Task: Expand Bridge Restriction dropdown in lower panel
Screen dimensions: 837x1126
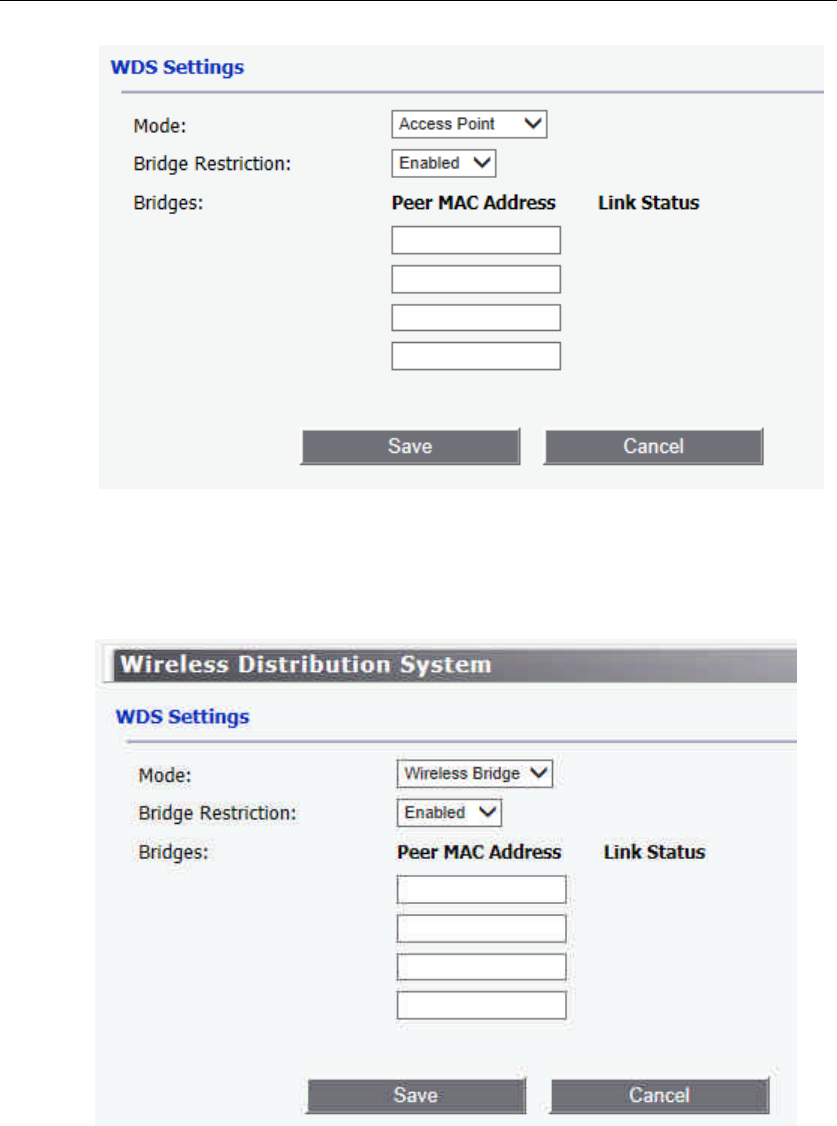Action: pyautogui.click(x=449, y=813)
